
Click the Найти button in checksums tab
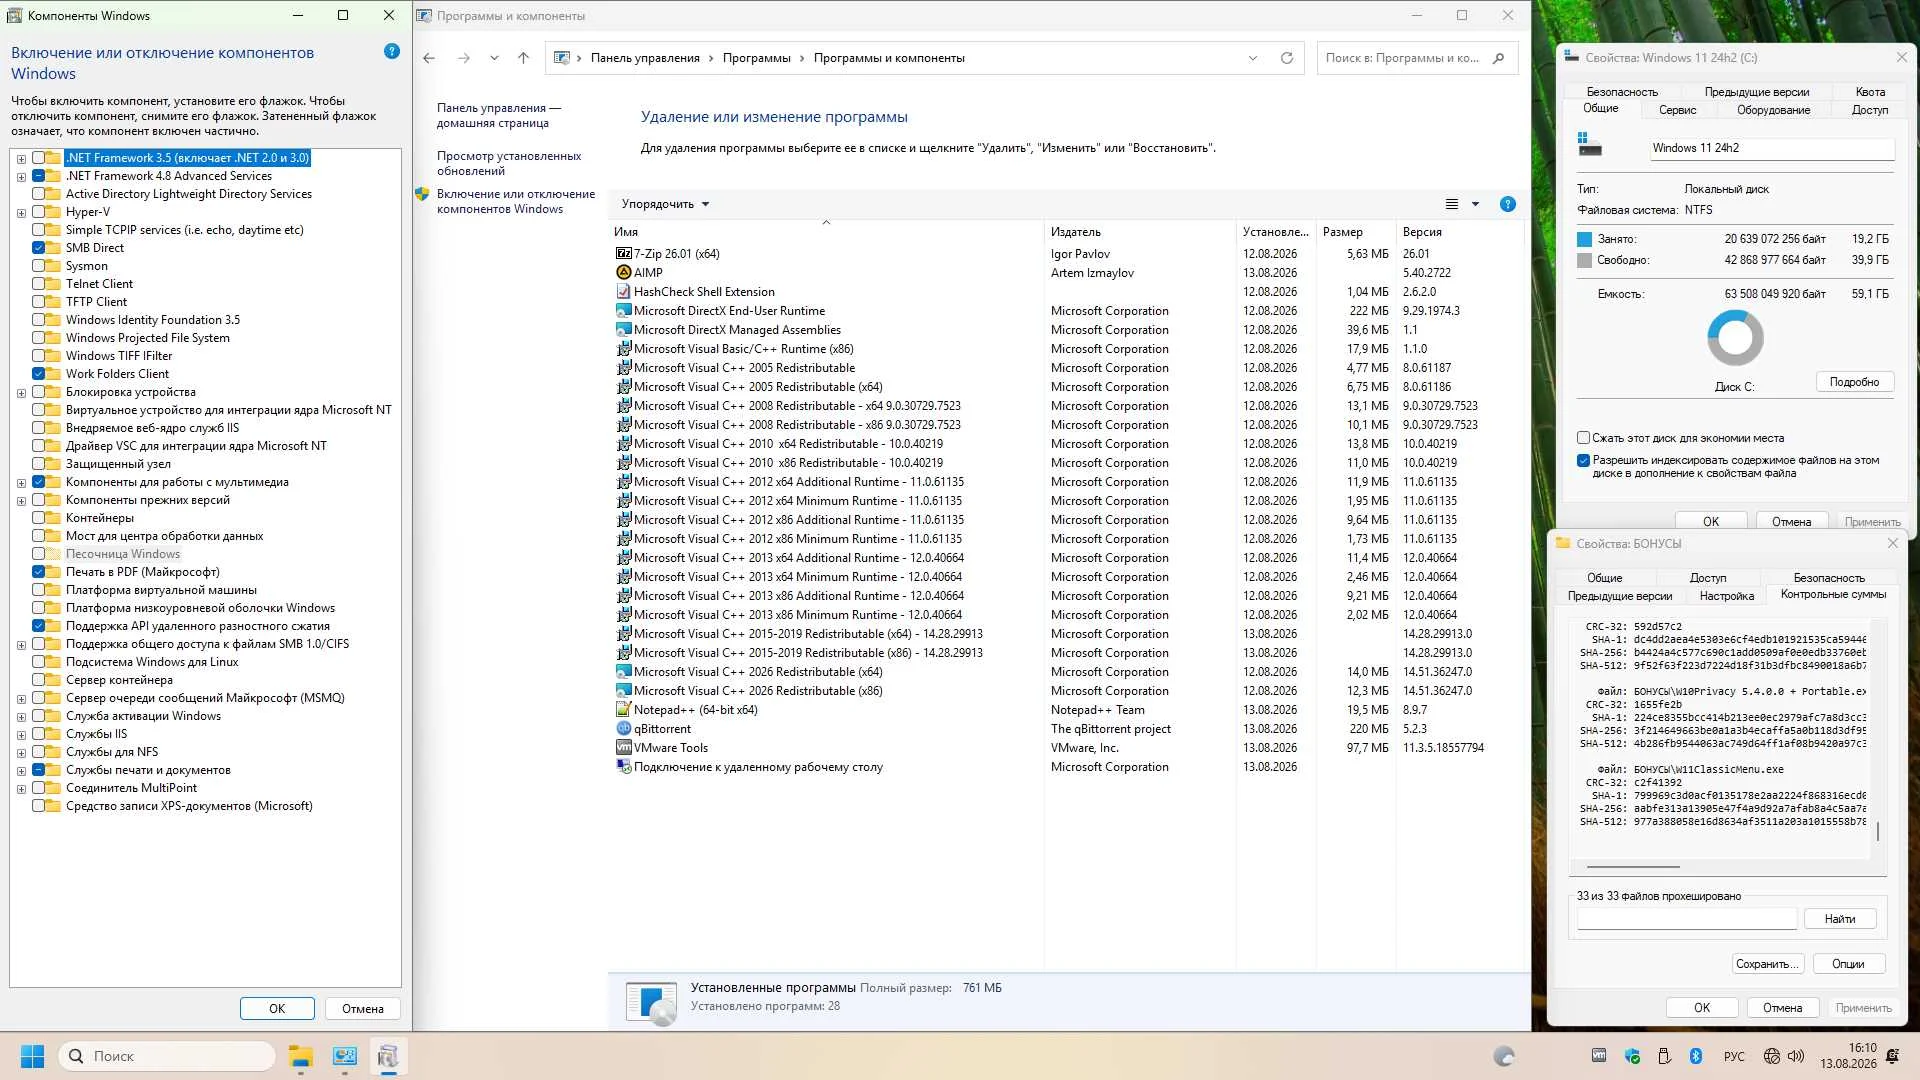[x=1839, y=919]
